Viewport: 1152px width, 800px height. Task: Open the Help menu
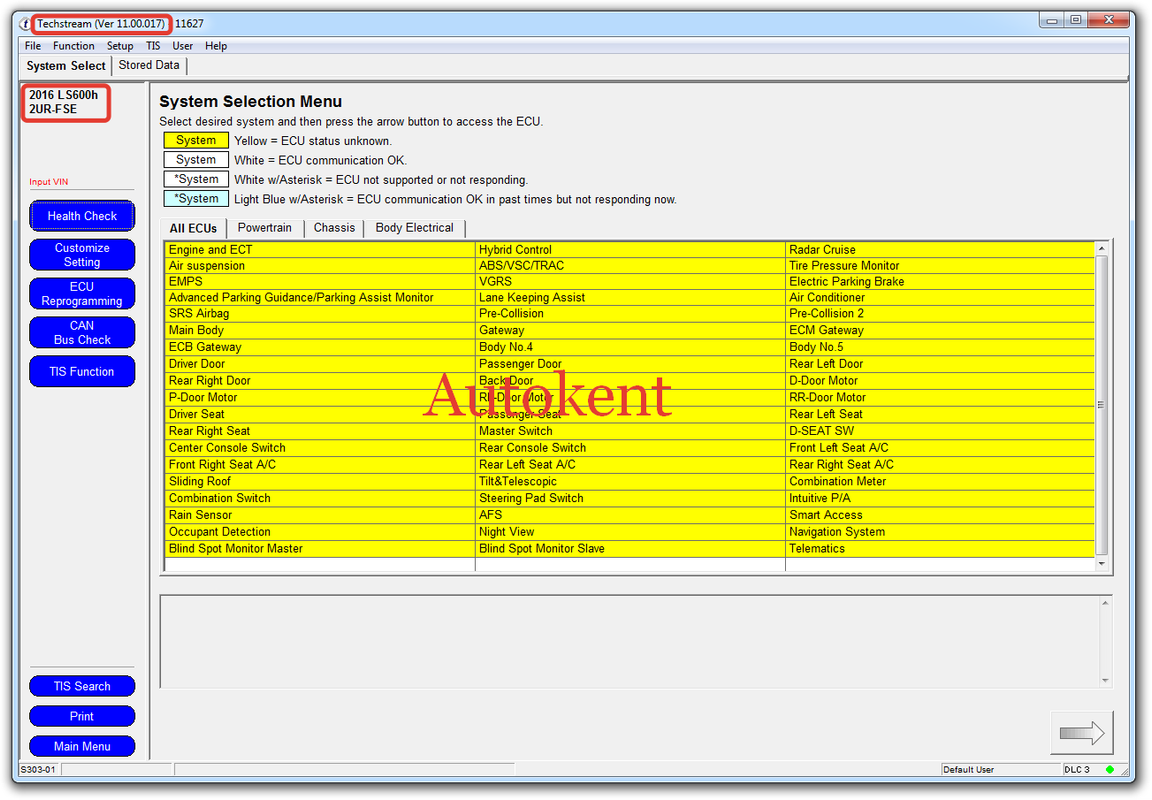[216, 46]
